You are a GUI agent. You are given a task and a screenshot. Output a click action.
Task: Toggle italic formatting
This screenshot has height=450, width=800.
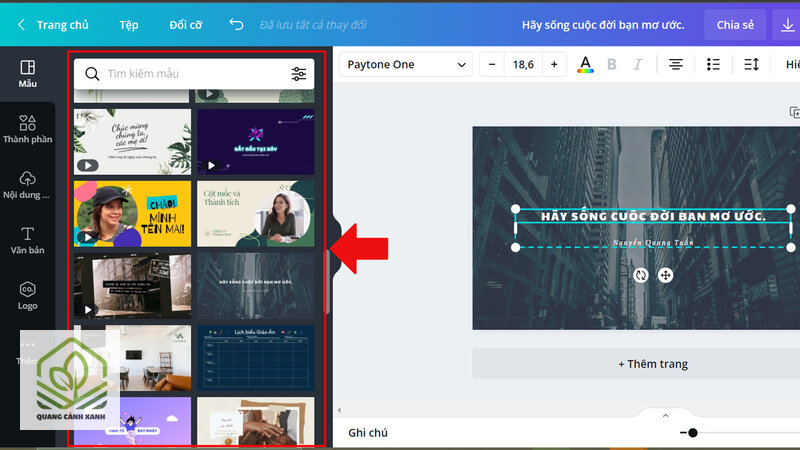point(638,64)
